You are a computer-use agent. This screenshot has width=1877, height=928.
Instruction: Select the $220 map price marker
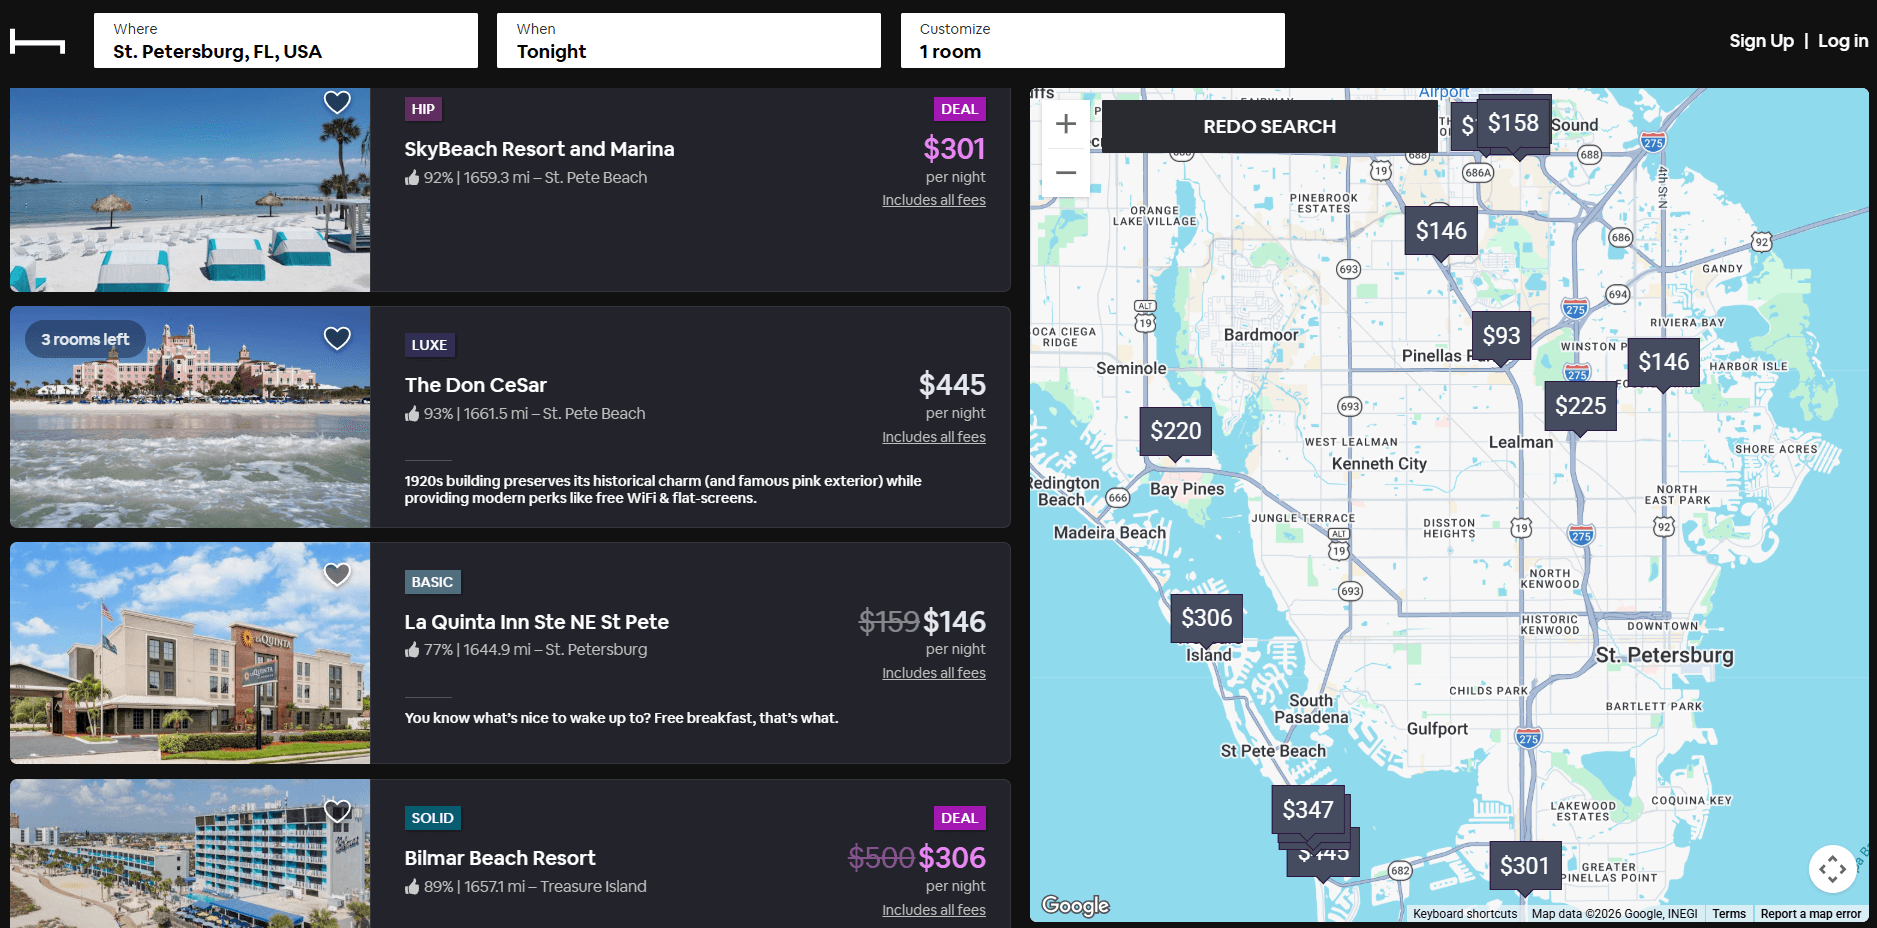coord(1175,431)
